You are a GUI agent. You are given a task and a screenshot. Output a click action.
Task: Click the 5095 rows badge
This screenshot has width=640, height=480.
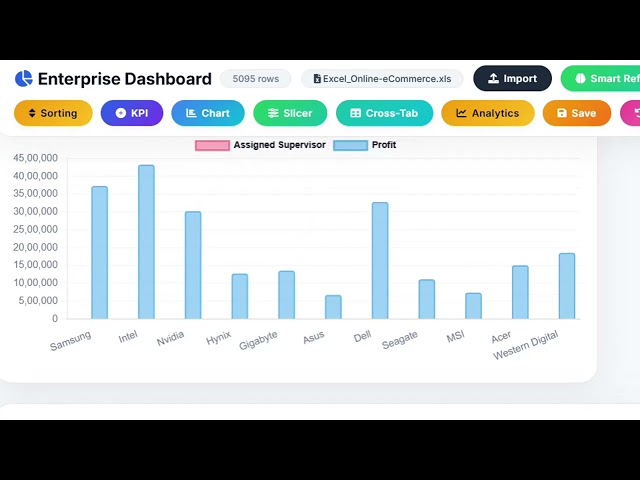(256, 79)
